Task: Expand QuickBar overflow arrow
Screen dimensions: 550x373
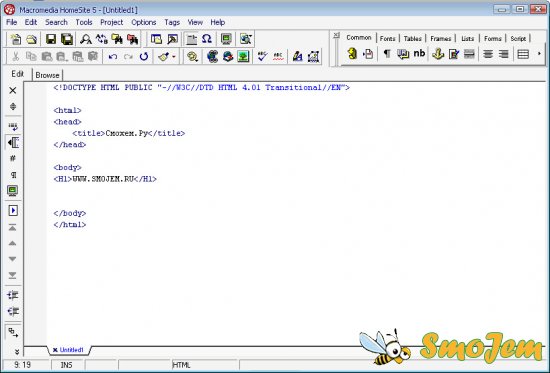Action: pyautogui.click(x=539, y=54)
